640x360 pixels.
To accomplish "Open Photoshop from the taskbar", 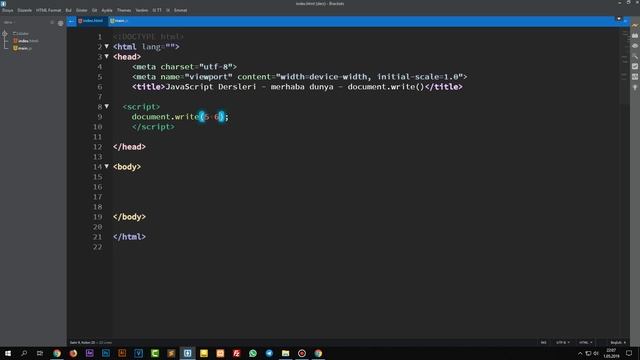I will (x=106, y=353).
